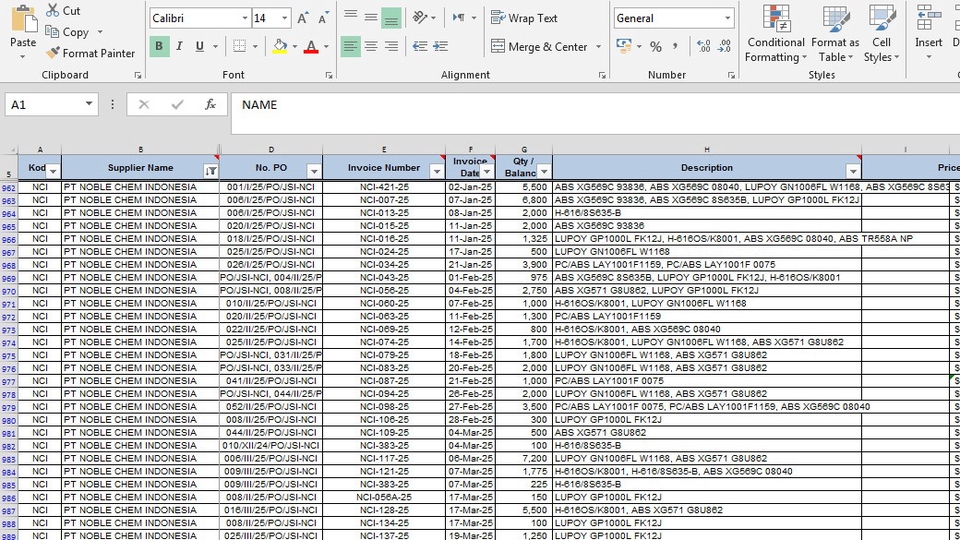
Task: Click formula bar containing NAME
Action: [595, 113]
